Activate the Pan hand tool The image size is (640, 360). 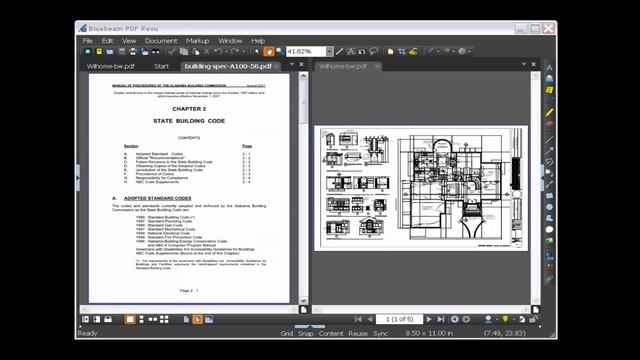point(269,51)
